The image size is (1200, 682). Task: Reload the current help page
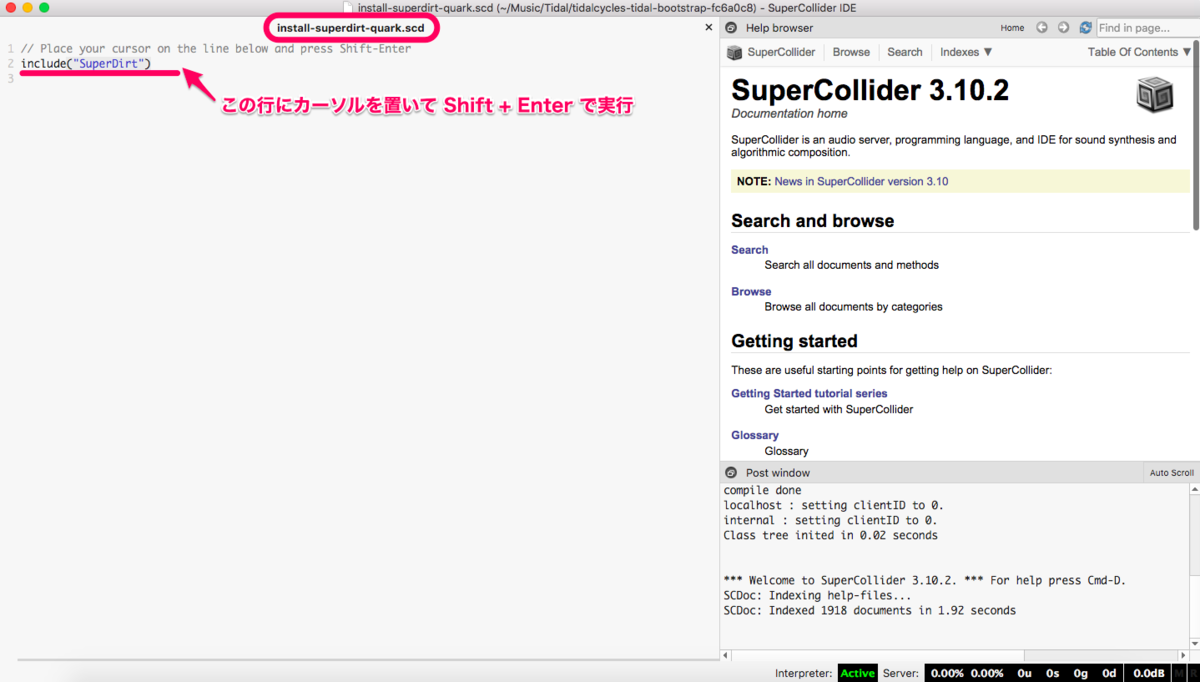pyautogui.click(x=1085, y=28)
